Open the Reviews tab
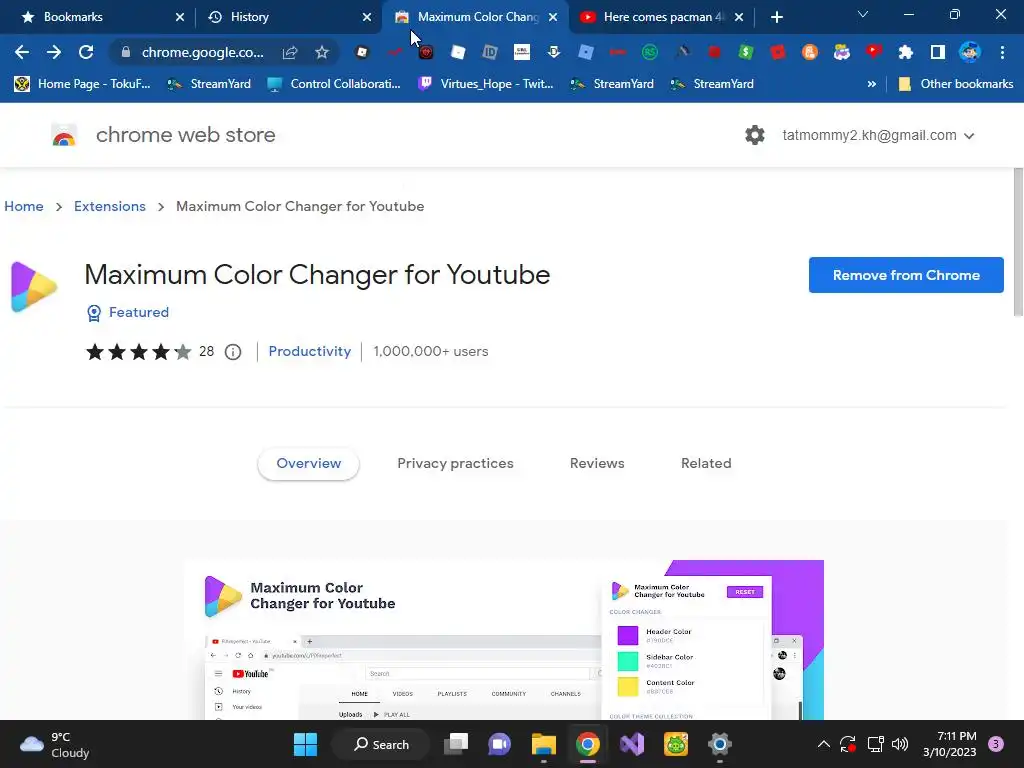This screenshot has width=1024, height=768. point(597,463)
